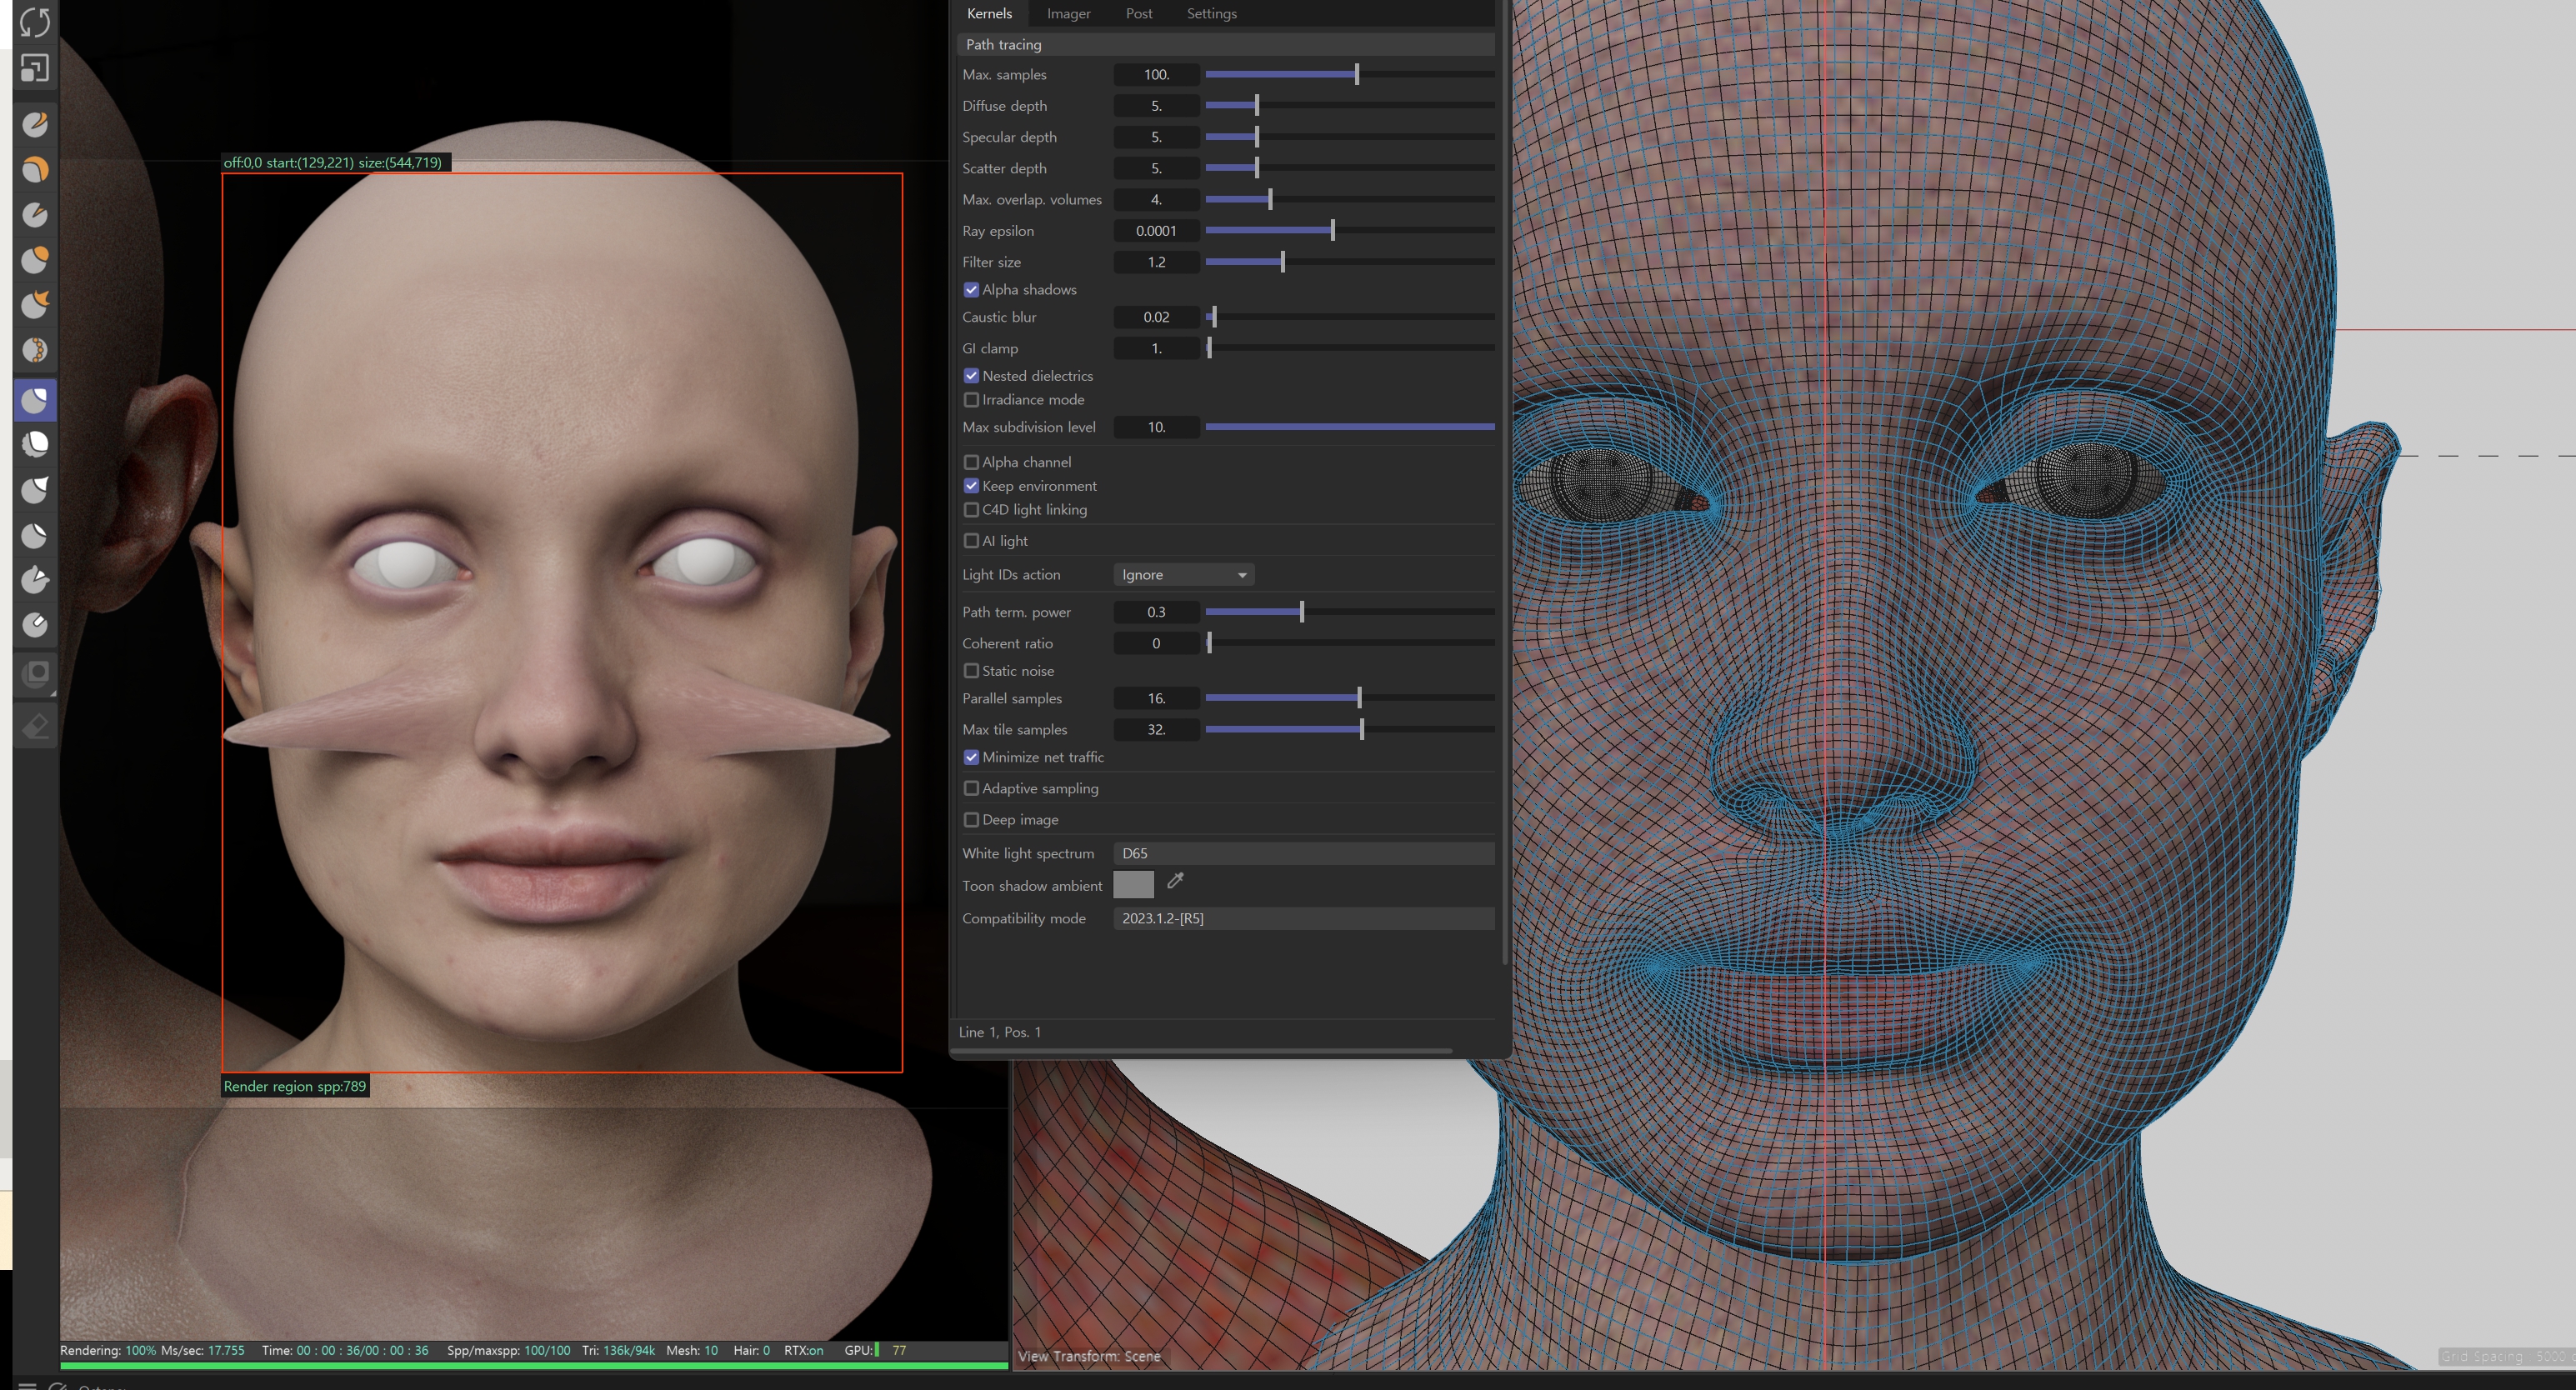Click the GI clamp value field
The image size is (2576, 1390).
1156,348
